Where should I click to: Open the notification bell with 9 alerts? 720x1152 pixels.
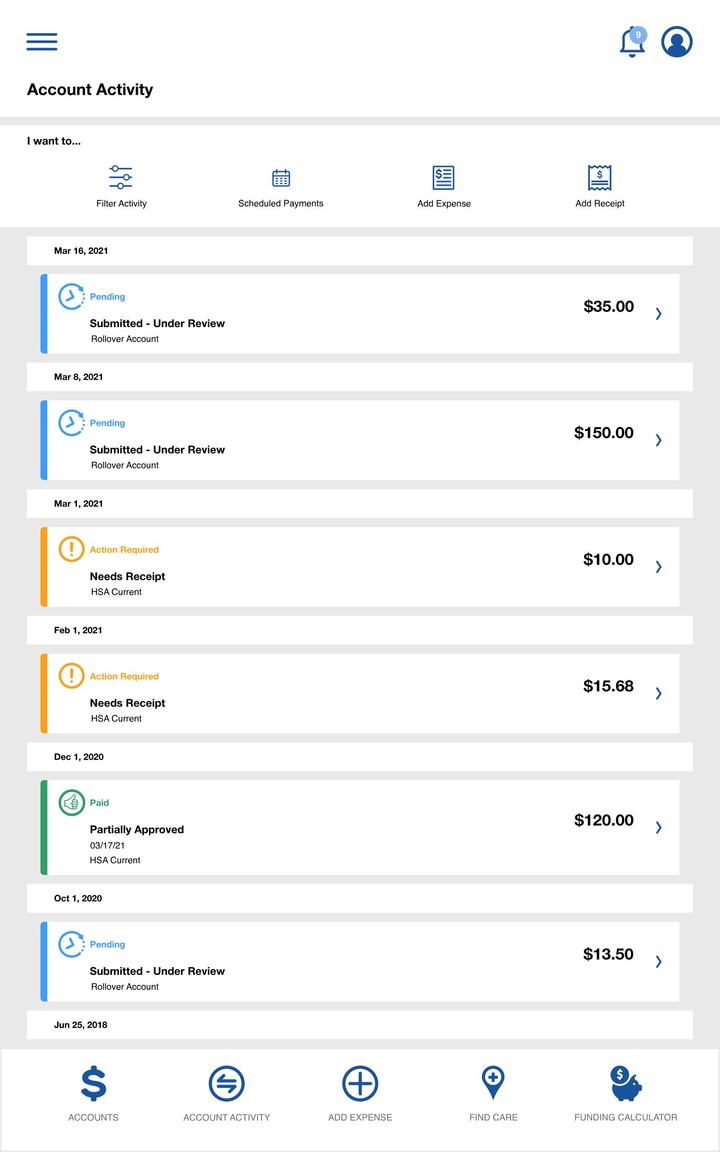click(x=630, y=42)
